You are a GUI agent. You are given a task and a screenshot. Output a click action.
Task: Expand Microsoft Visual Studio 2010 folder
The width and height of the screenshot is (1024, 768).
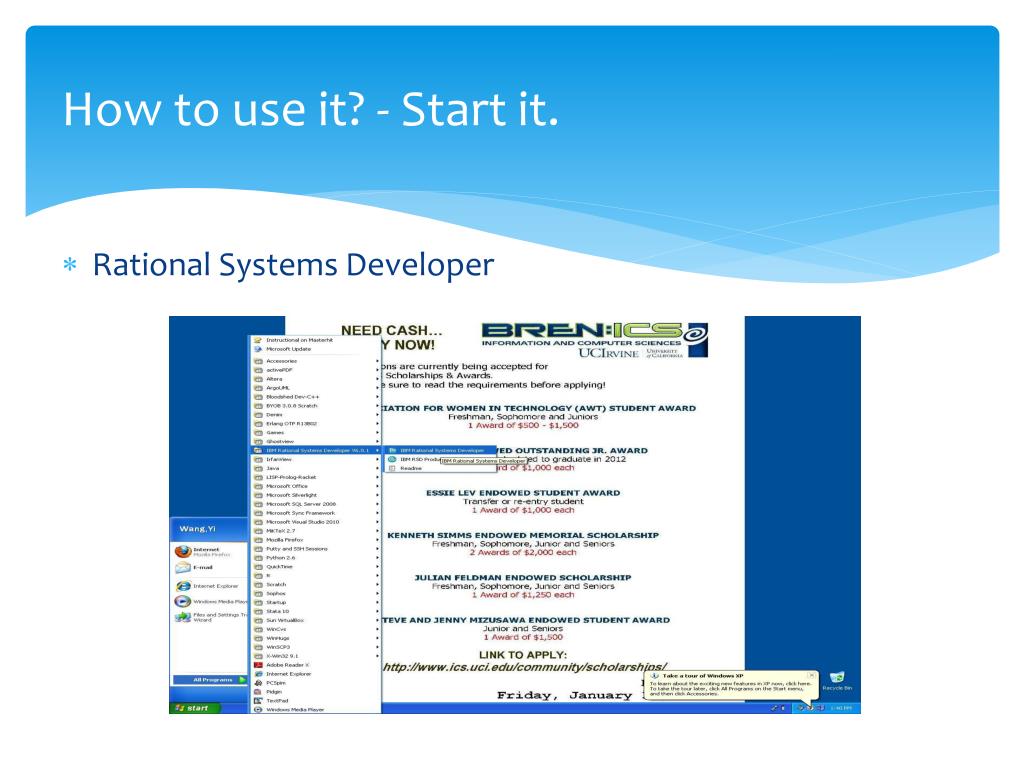point(315,522)
